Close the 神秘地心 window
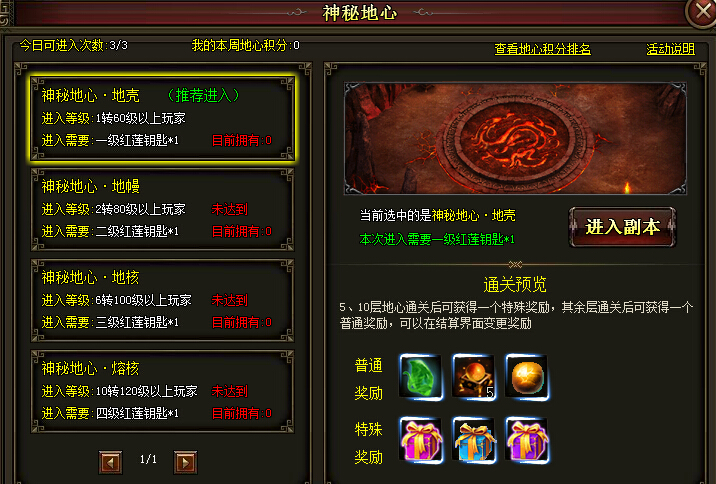Image resolution: width=716 pixels, height=484 pixels. pos(702,12)
